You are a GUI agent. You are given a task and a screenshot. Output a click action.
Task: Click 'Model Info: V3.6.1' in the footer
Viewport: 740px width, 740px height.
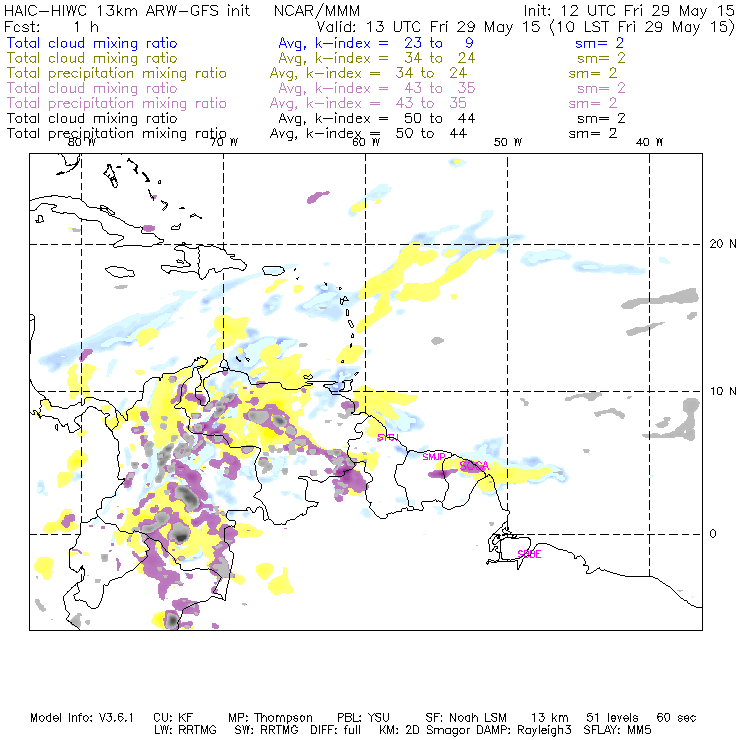(x=82, y=718)
